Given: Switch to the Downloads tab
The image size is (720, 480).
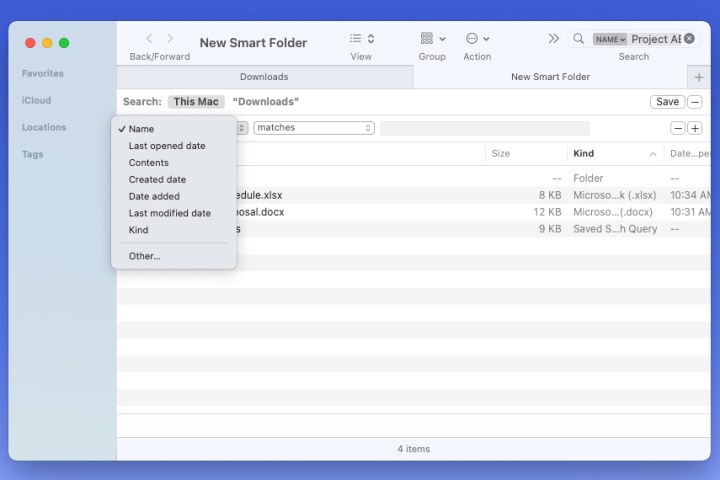Looking at the screenshot, I should (x=264, y=77).
